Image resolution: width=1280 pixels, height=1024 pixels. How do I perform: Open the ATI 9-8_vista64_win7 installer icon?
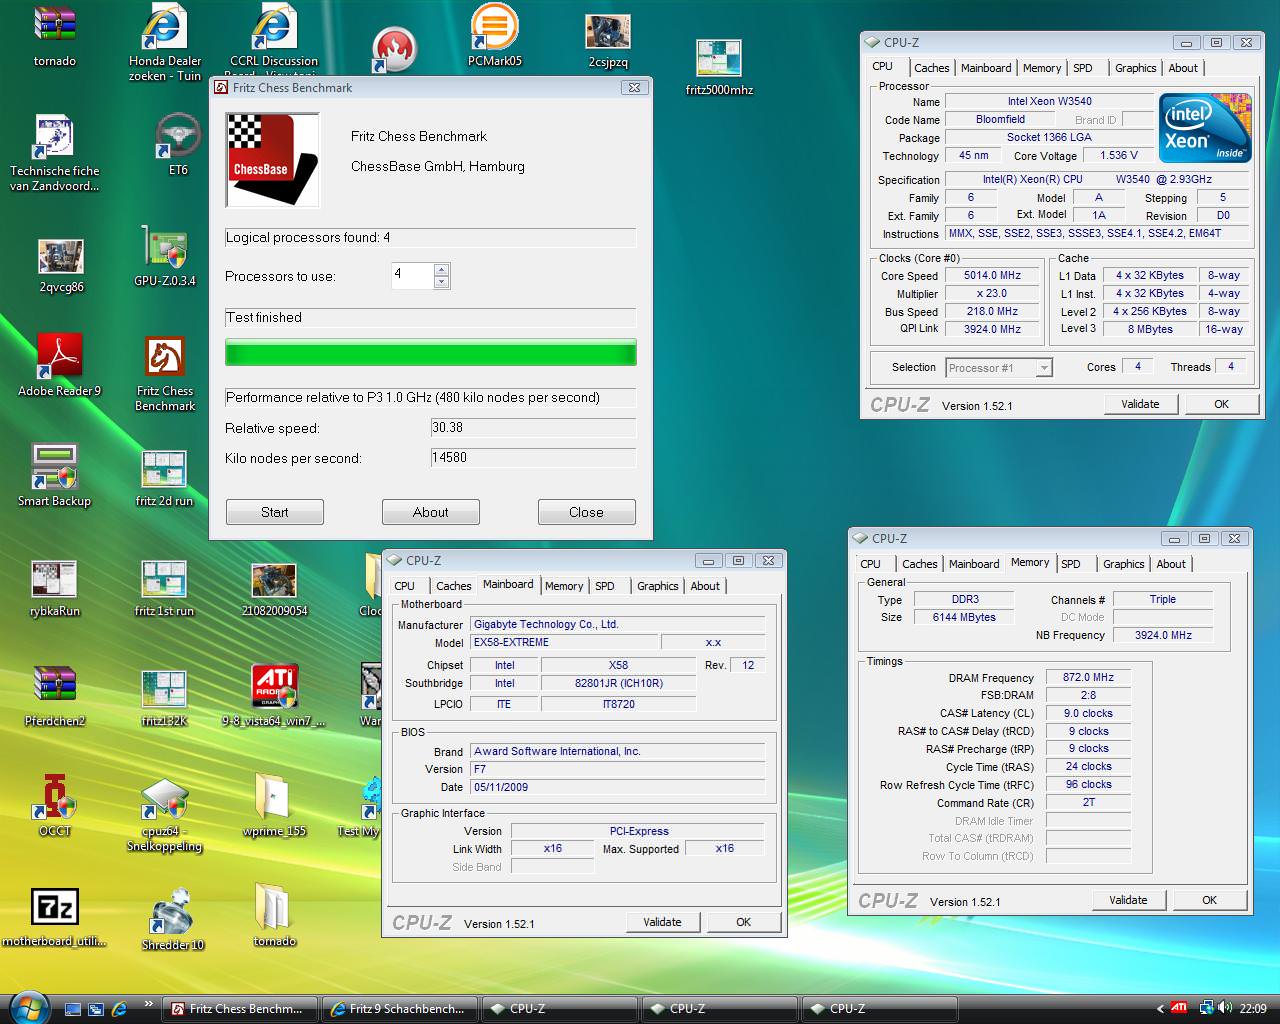click(274, 696)
